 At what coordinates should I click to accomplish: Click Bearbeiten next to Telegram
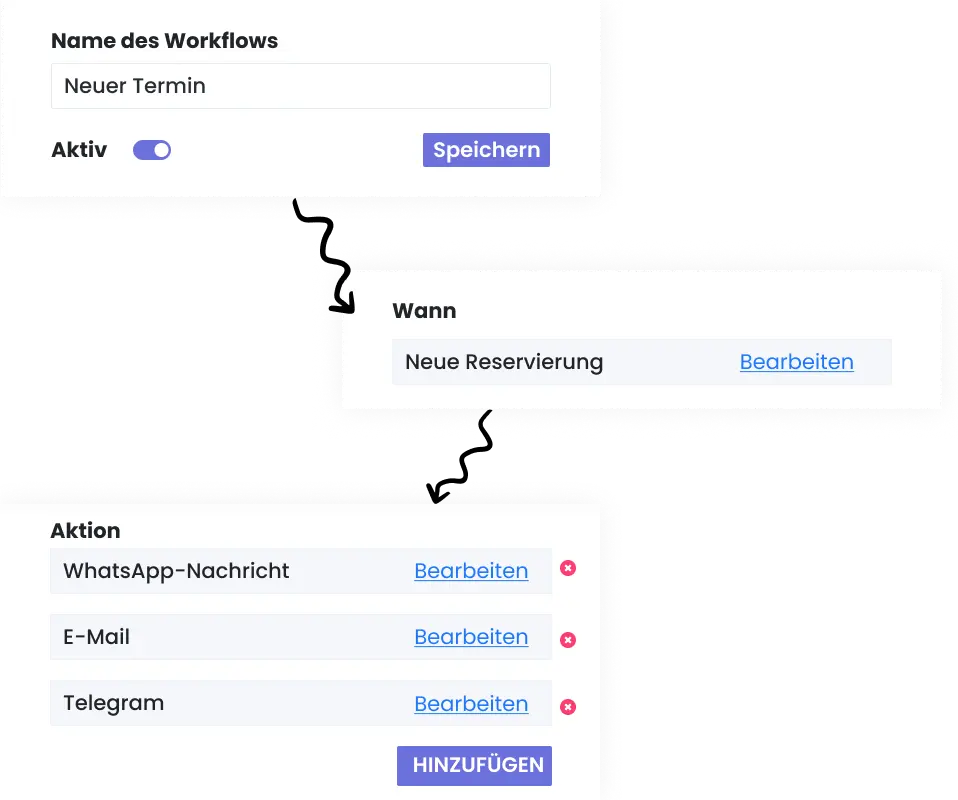(x=471, y=704)
